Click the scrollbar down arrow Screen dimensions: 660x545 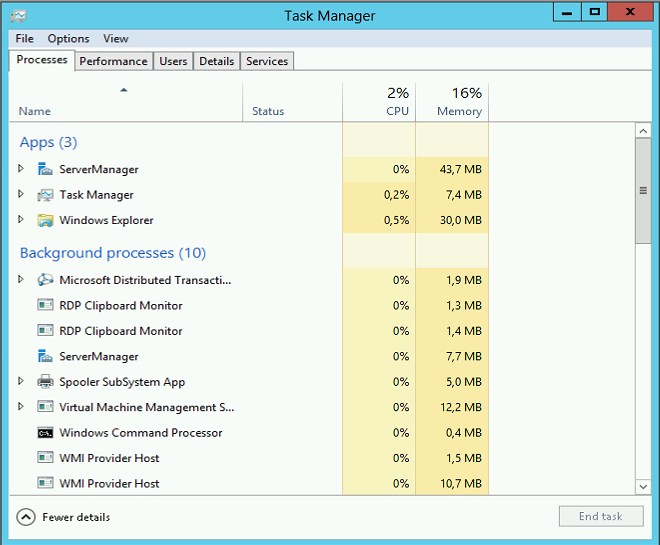pyautogui.click(x=643, y=487)
